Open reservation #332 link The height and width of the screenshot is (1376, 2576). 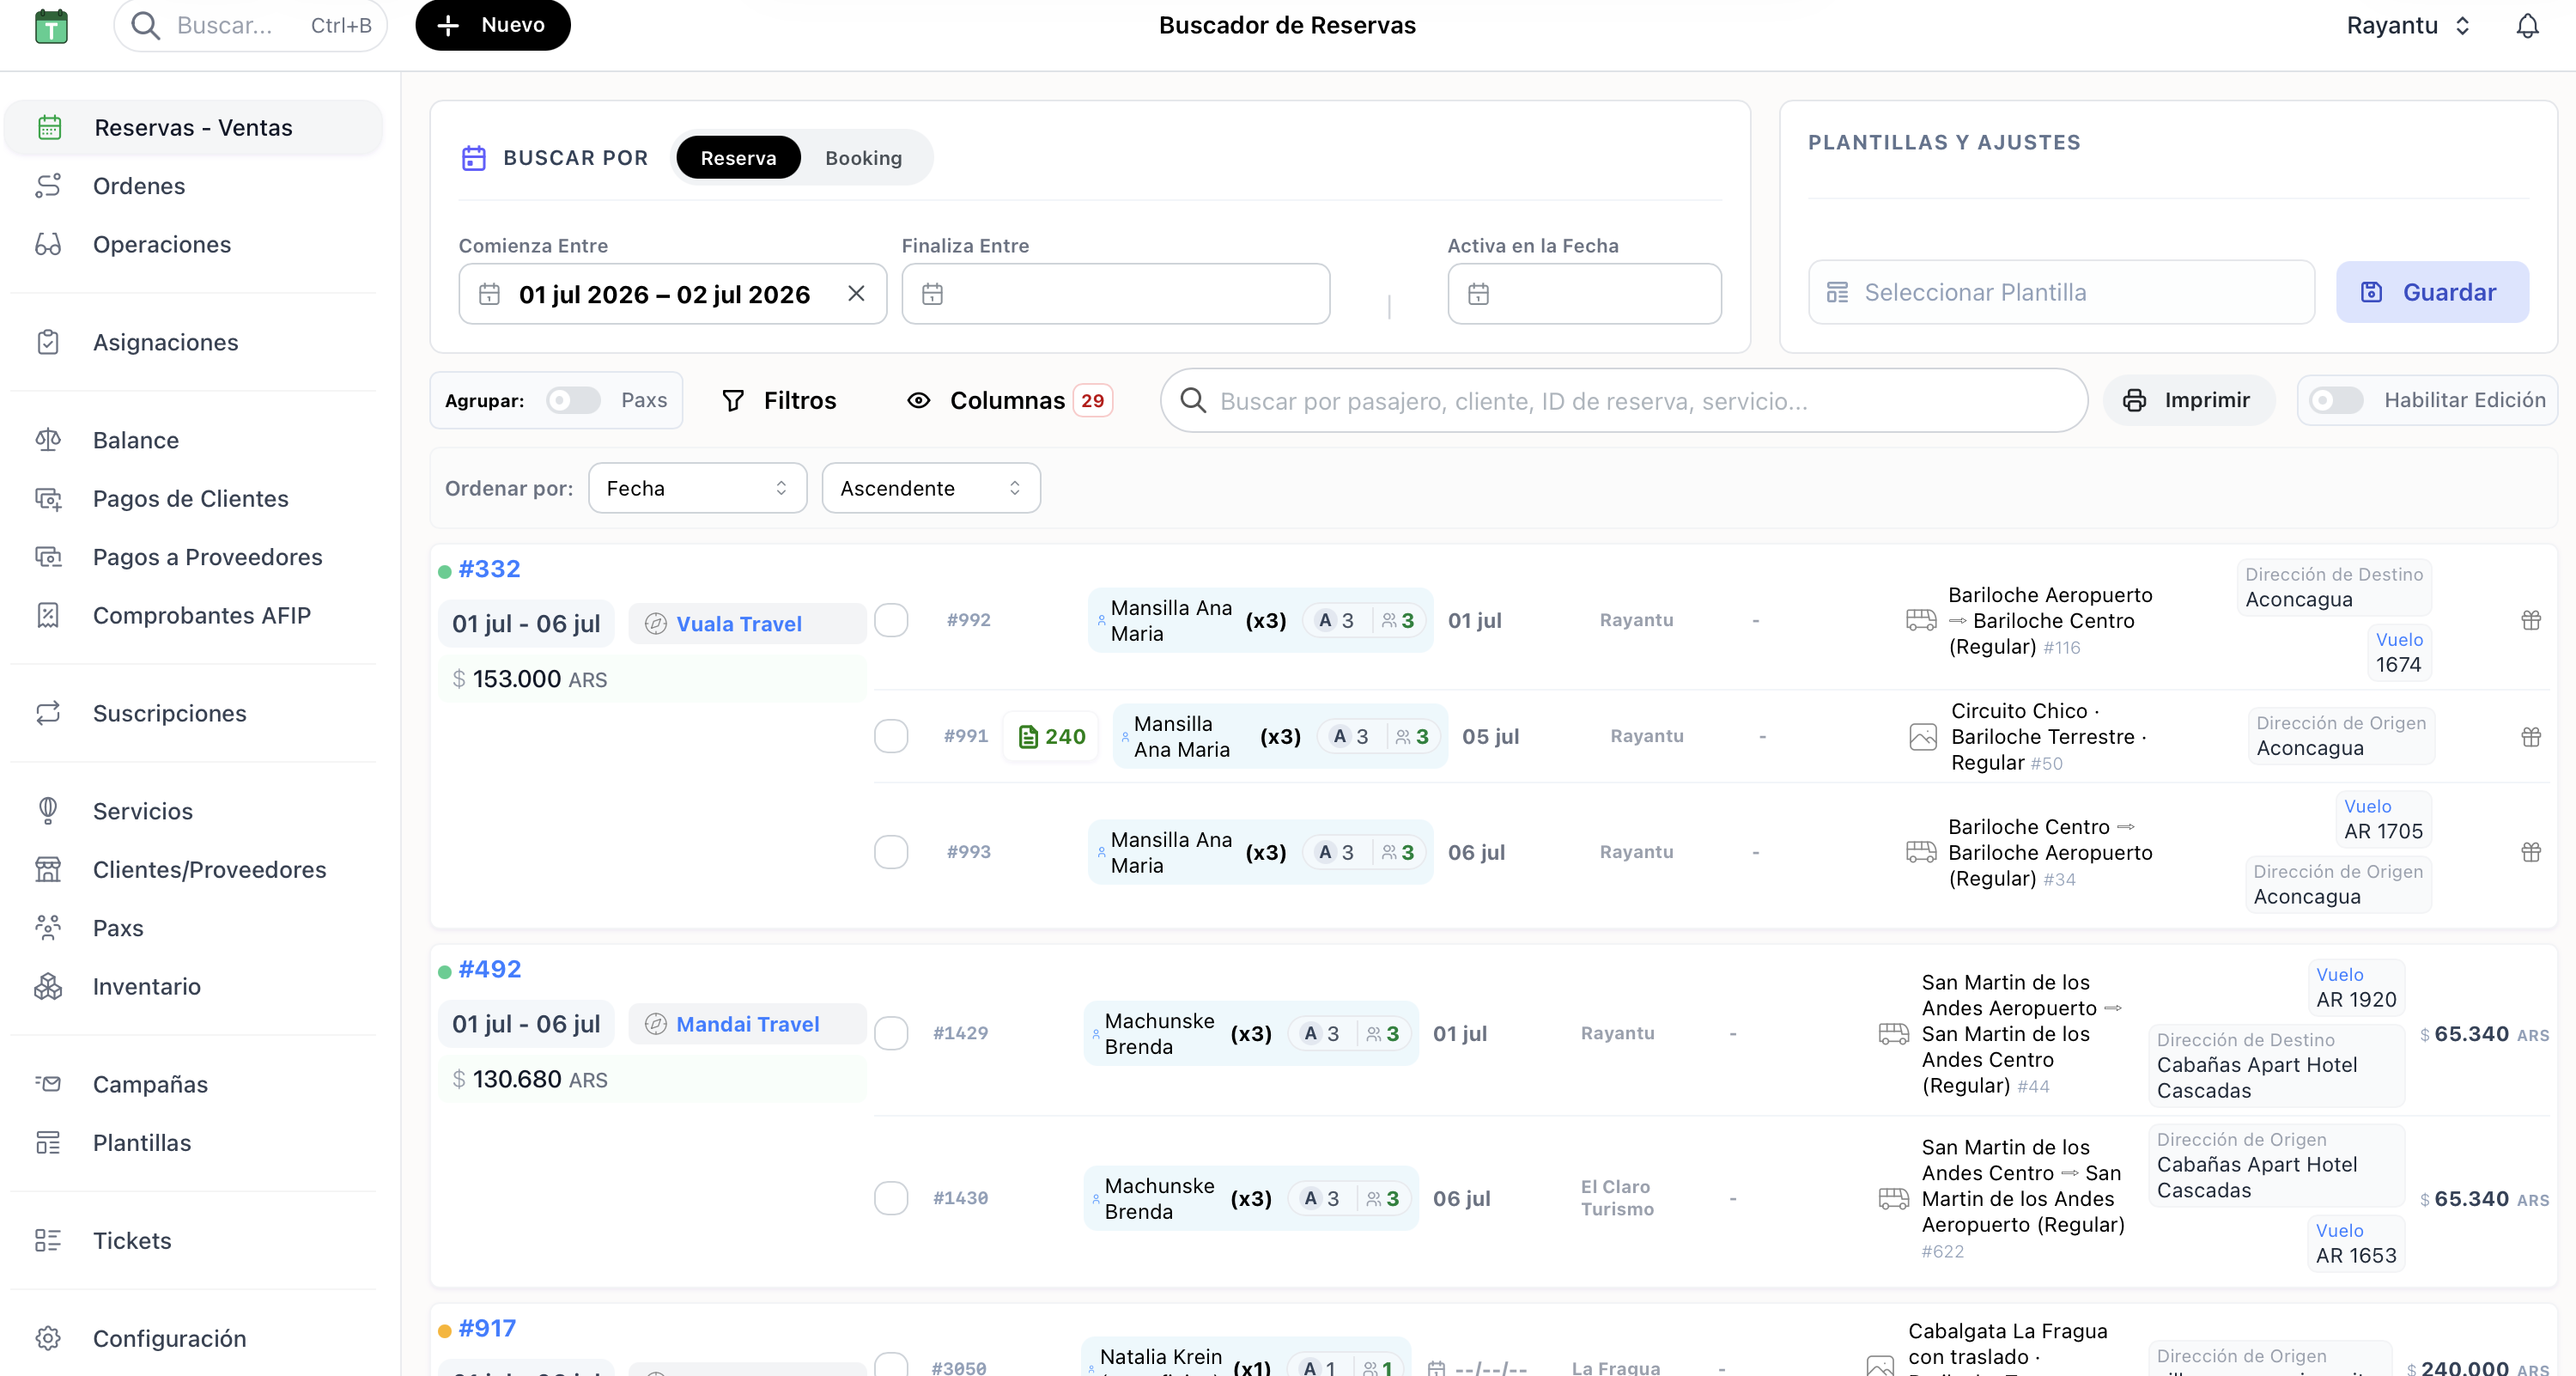click(x=489, y=569)
